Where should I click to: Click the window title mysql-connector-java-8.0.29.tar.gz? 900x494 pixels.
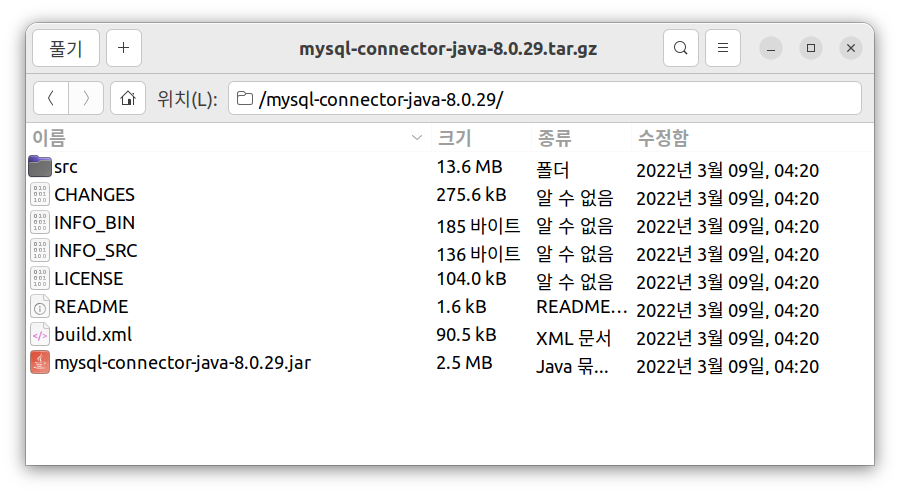click(448, 49)
